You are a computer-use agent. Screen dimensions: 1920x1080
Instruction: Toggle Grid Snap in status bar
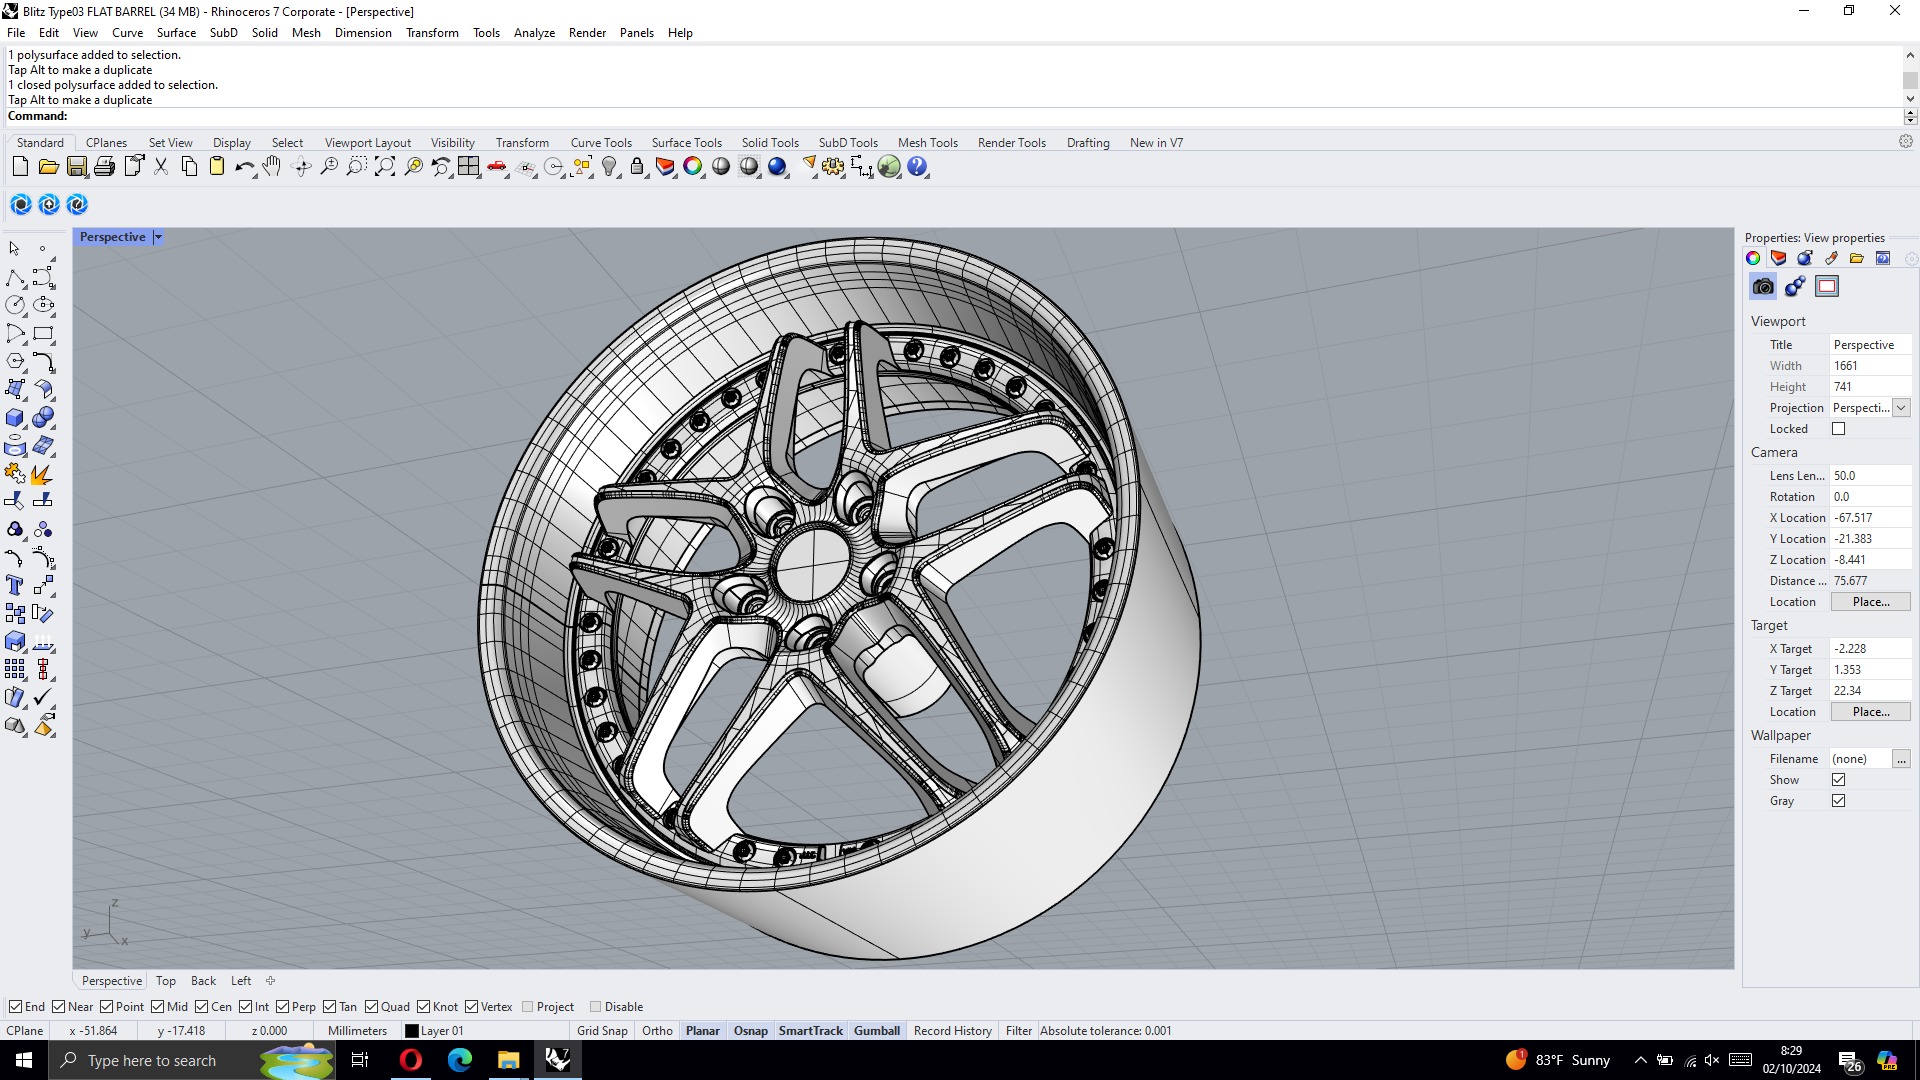(602, 1031)
